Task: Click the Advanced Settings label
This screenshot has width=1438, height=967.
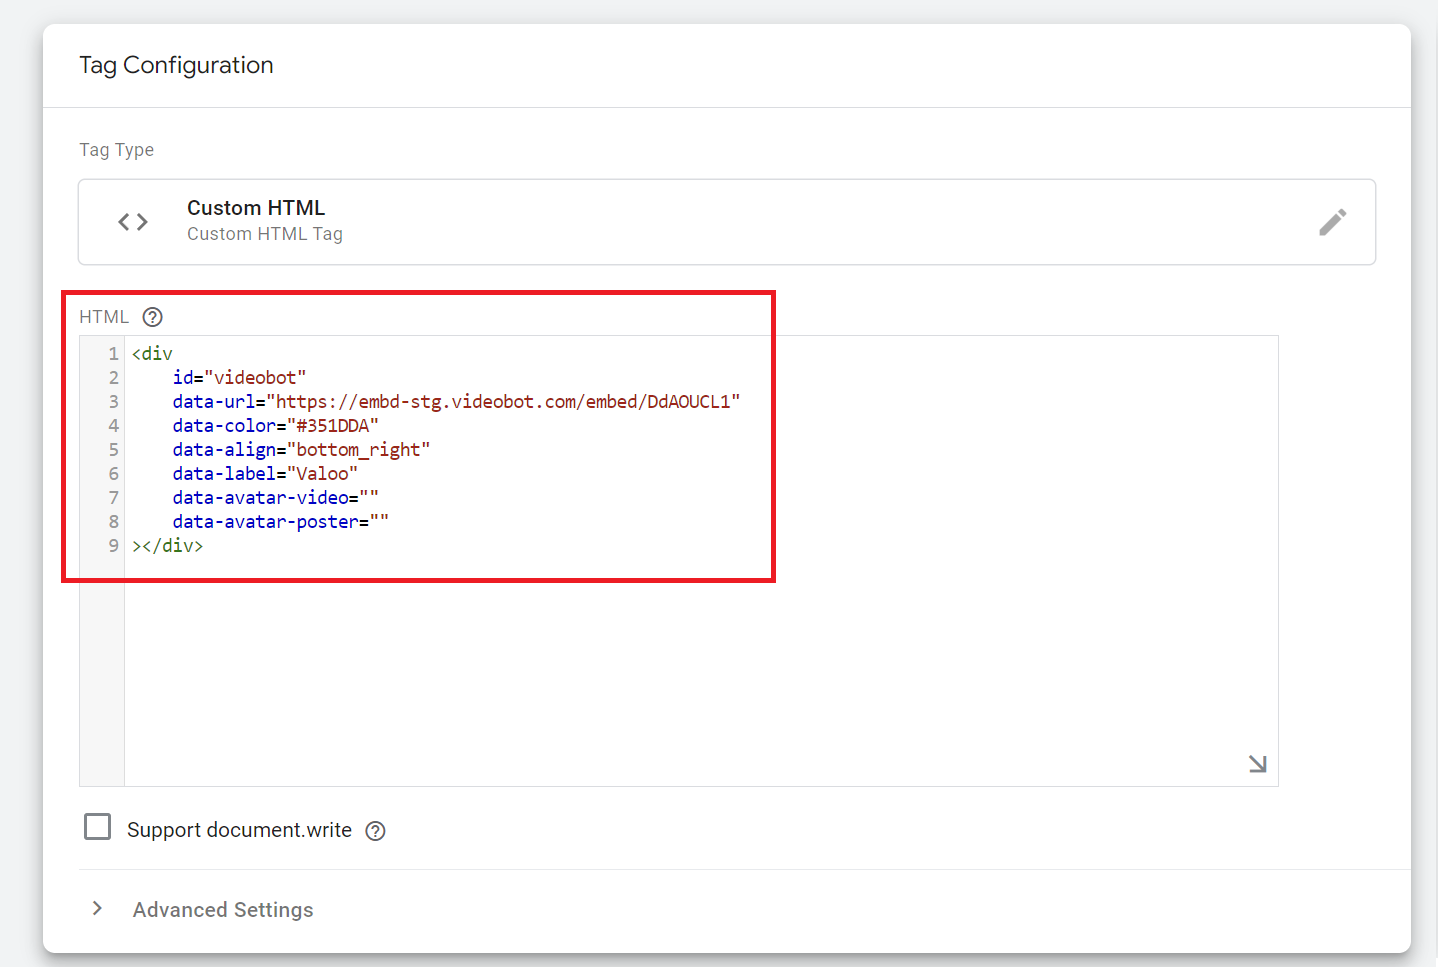Action: tap(223, 910)
